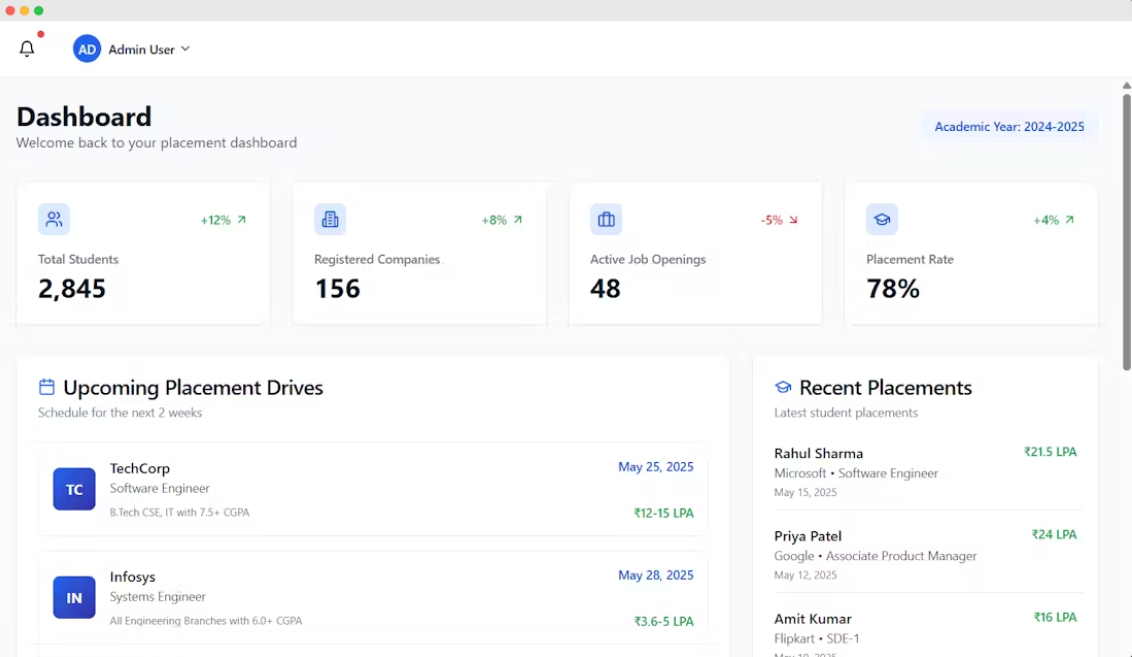Image resolution: width=1132 pixels, height=657 pixels.
Task: Click 'Flipkart • SDE-1' text
Action: click(x=817, y=638)
